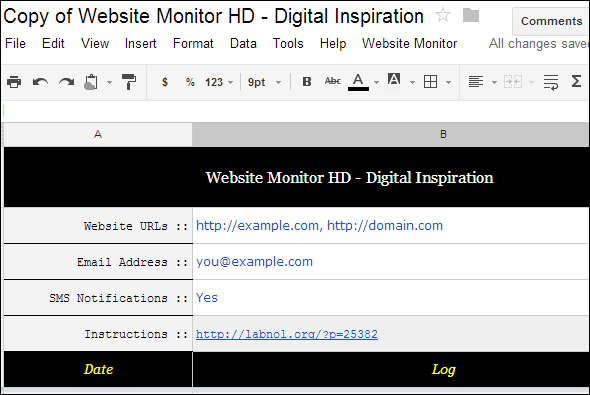Click the horizontal align icon
The image size is (590, 395).
[x=476, y=82]
